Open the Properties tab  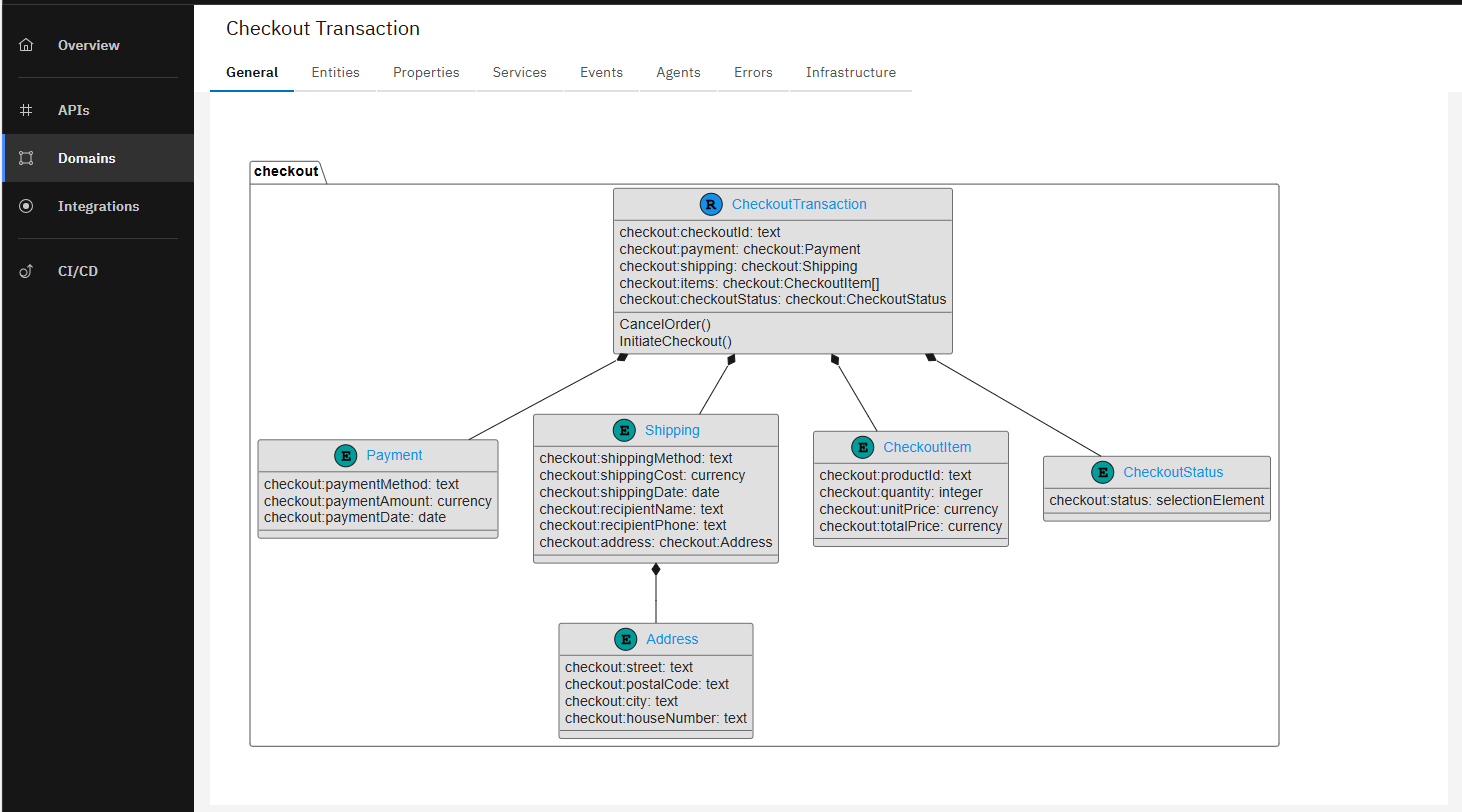click(x=426, y=72)
